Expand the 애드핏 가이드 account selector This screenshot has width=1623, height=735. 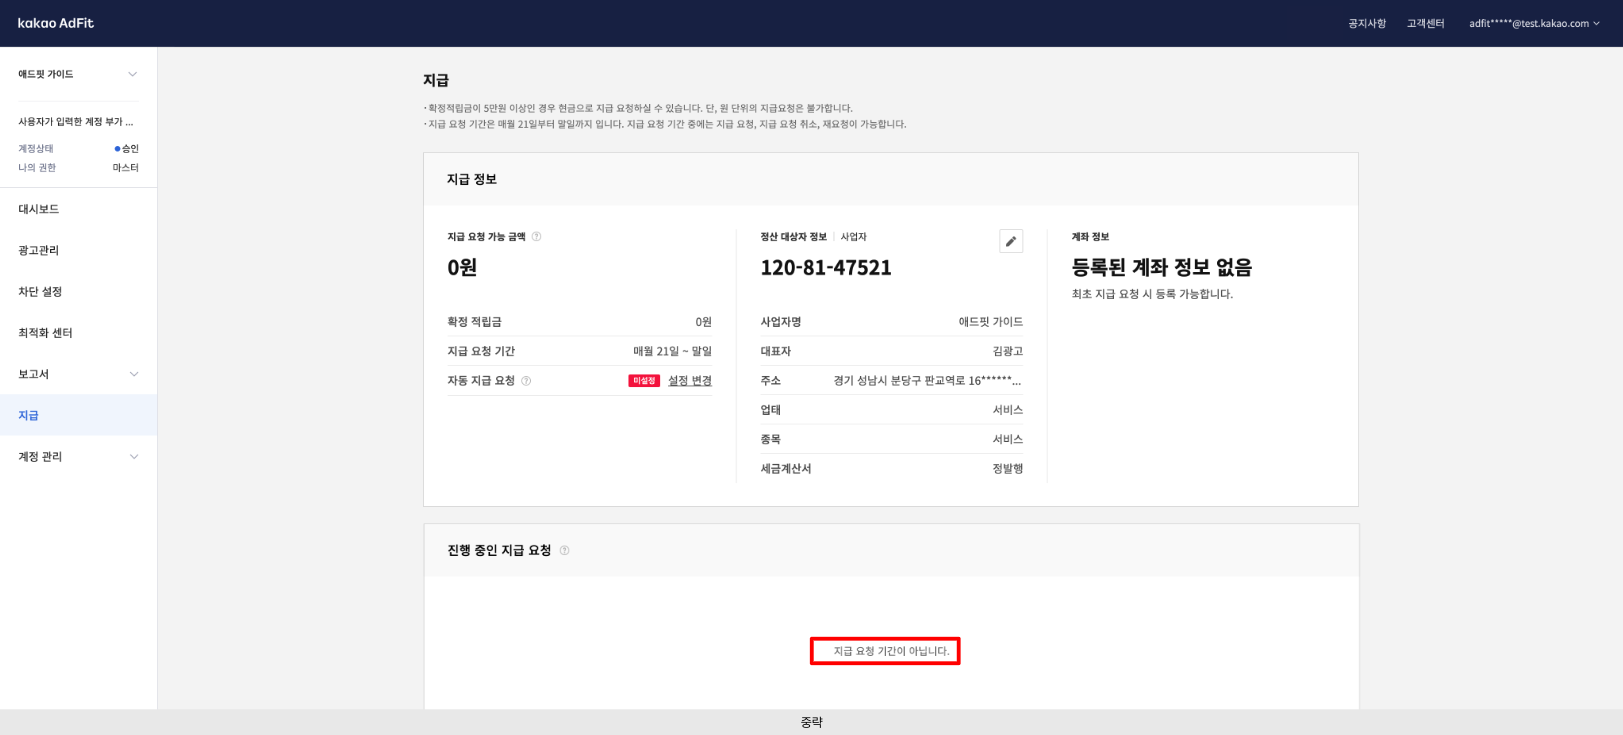tap(132, 74)
